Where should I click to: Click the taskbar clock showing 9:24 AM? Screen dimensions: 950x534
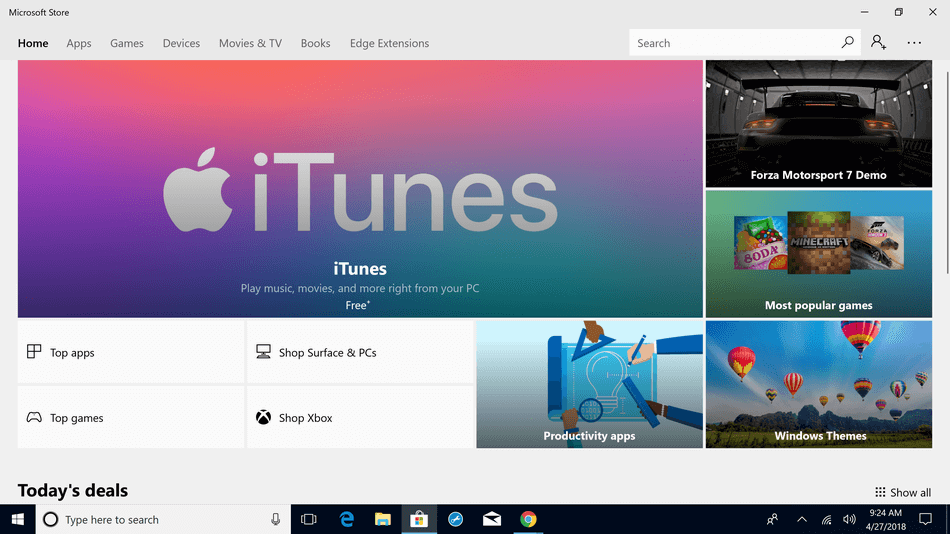point(886,519)
